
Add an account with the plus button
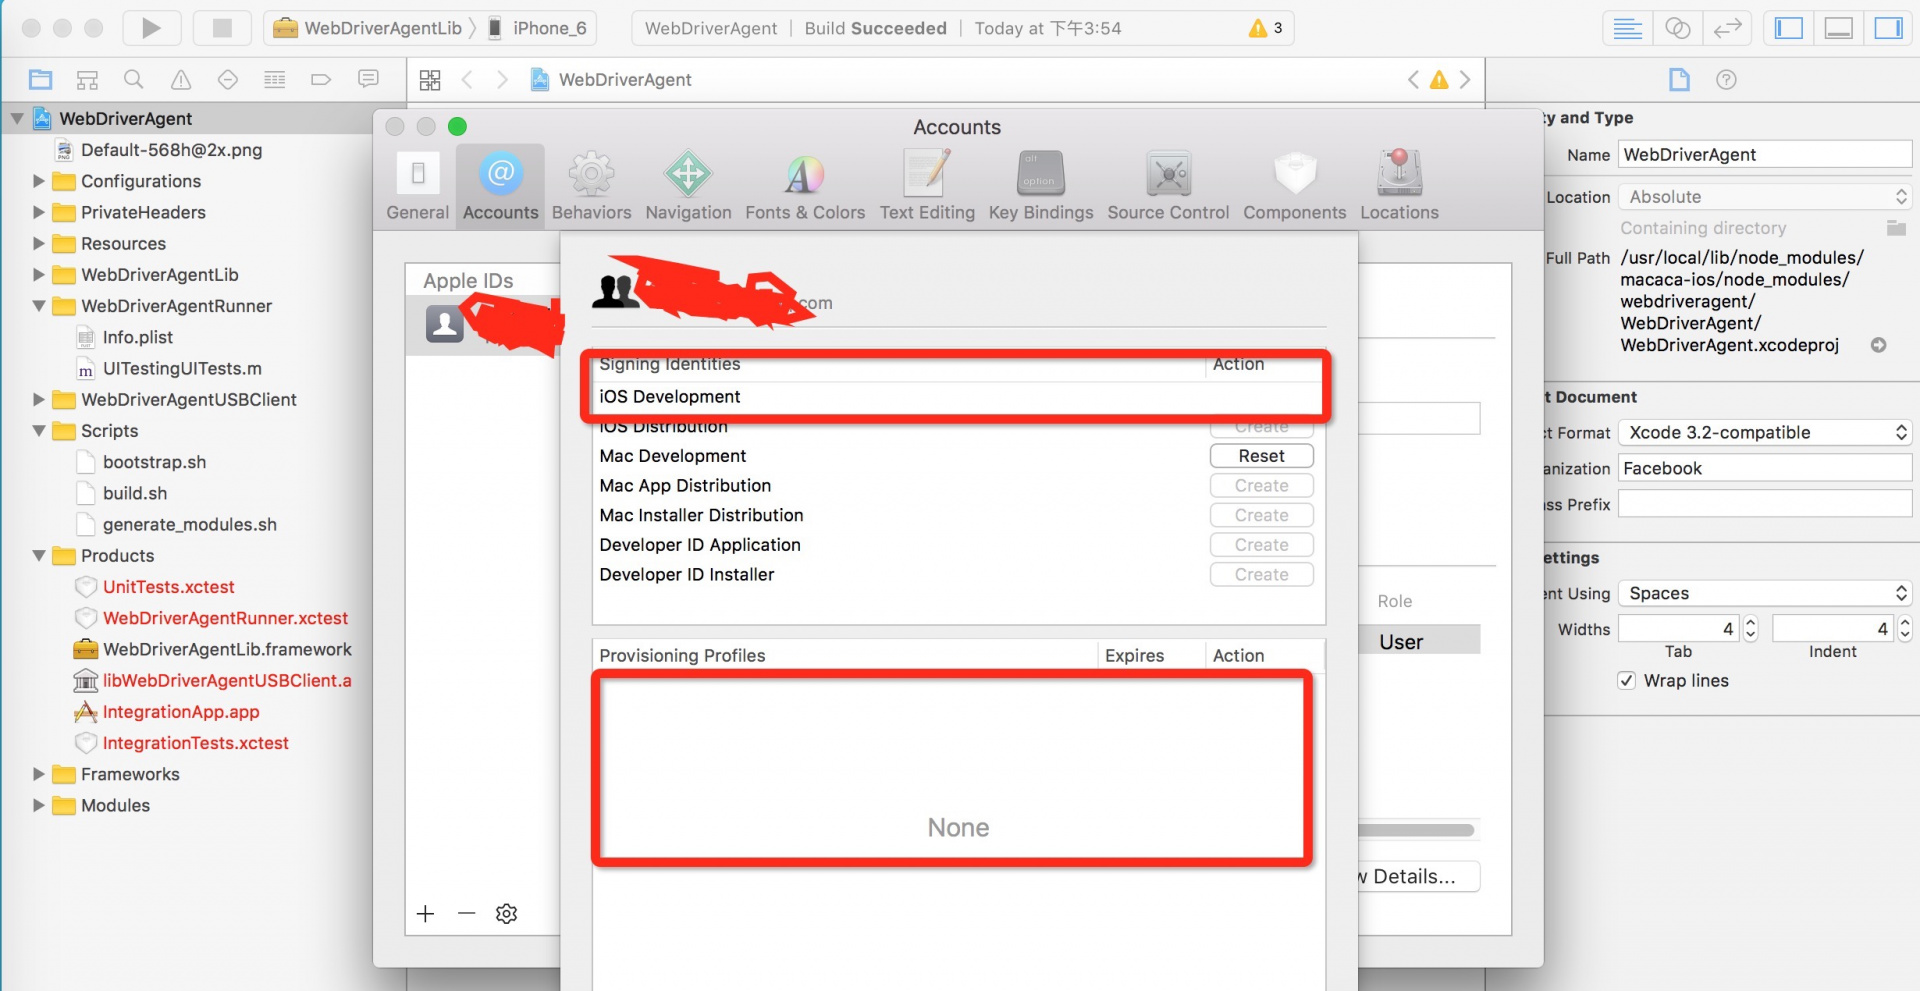(426, 913)
